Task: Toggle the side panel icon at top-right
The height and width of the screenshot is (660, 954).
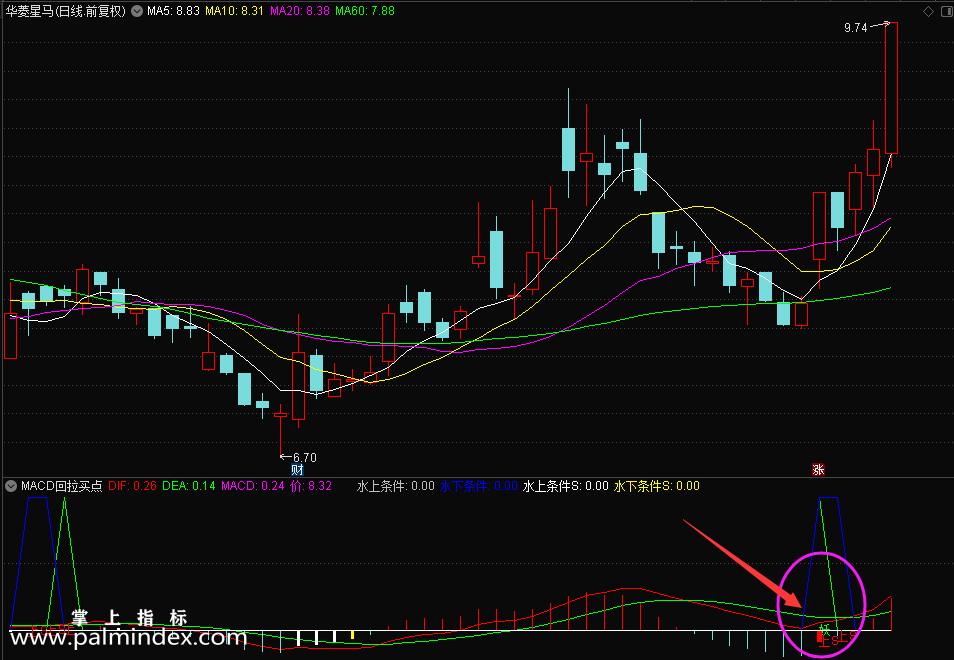Action: (x=945, y=11)
